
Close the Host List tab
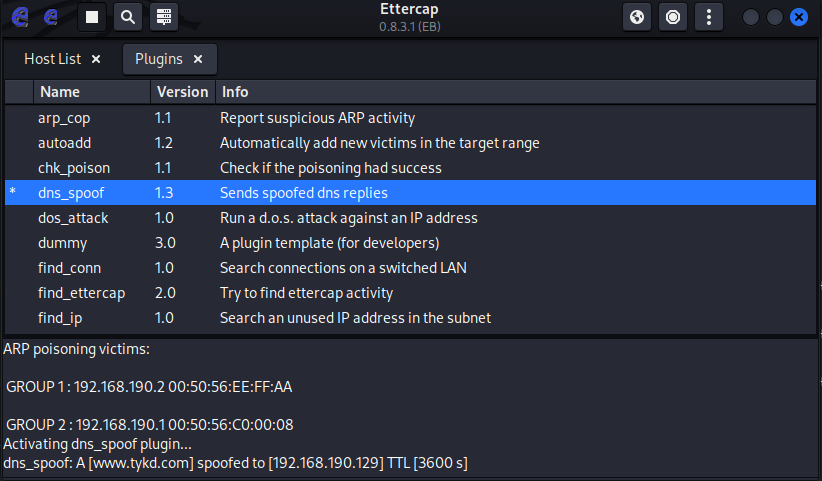[x=96, y=59]
